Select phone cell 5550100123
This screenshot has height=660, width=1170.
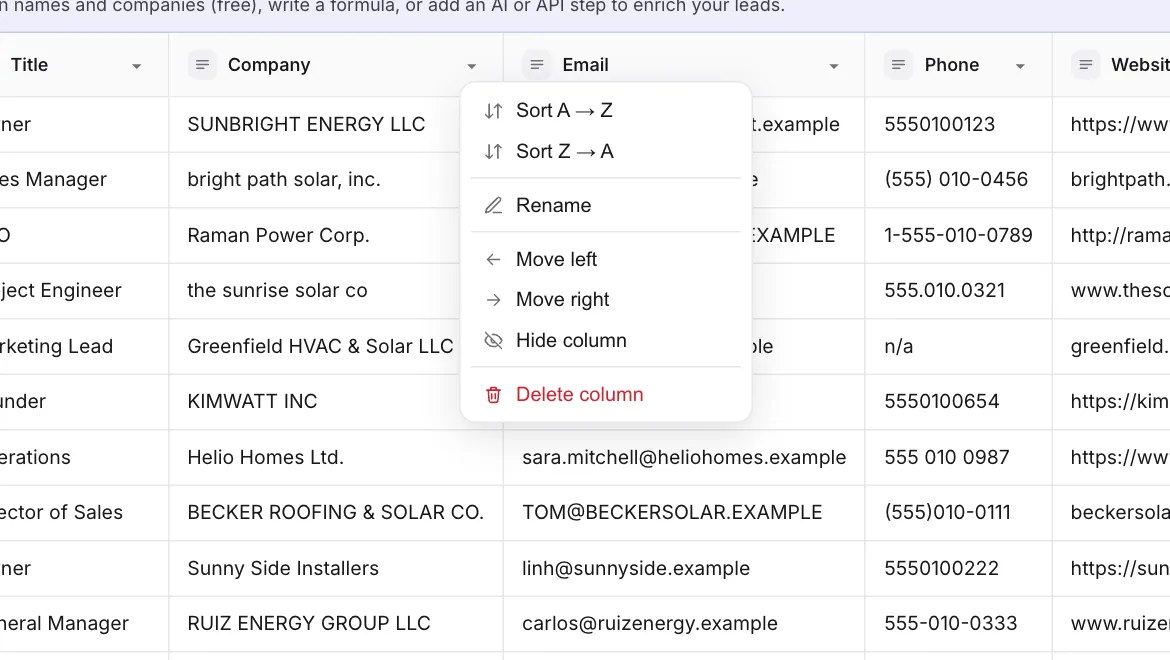(959, 125)
